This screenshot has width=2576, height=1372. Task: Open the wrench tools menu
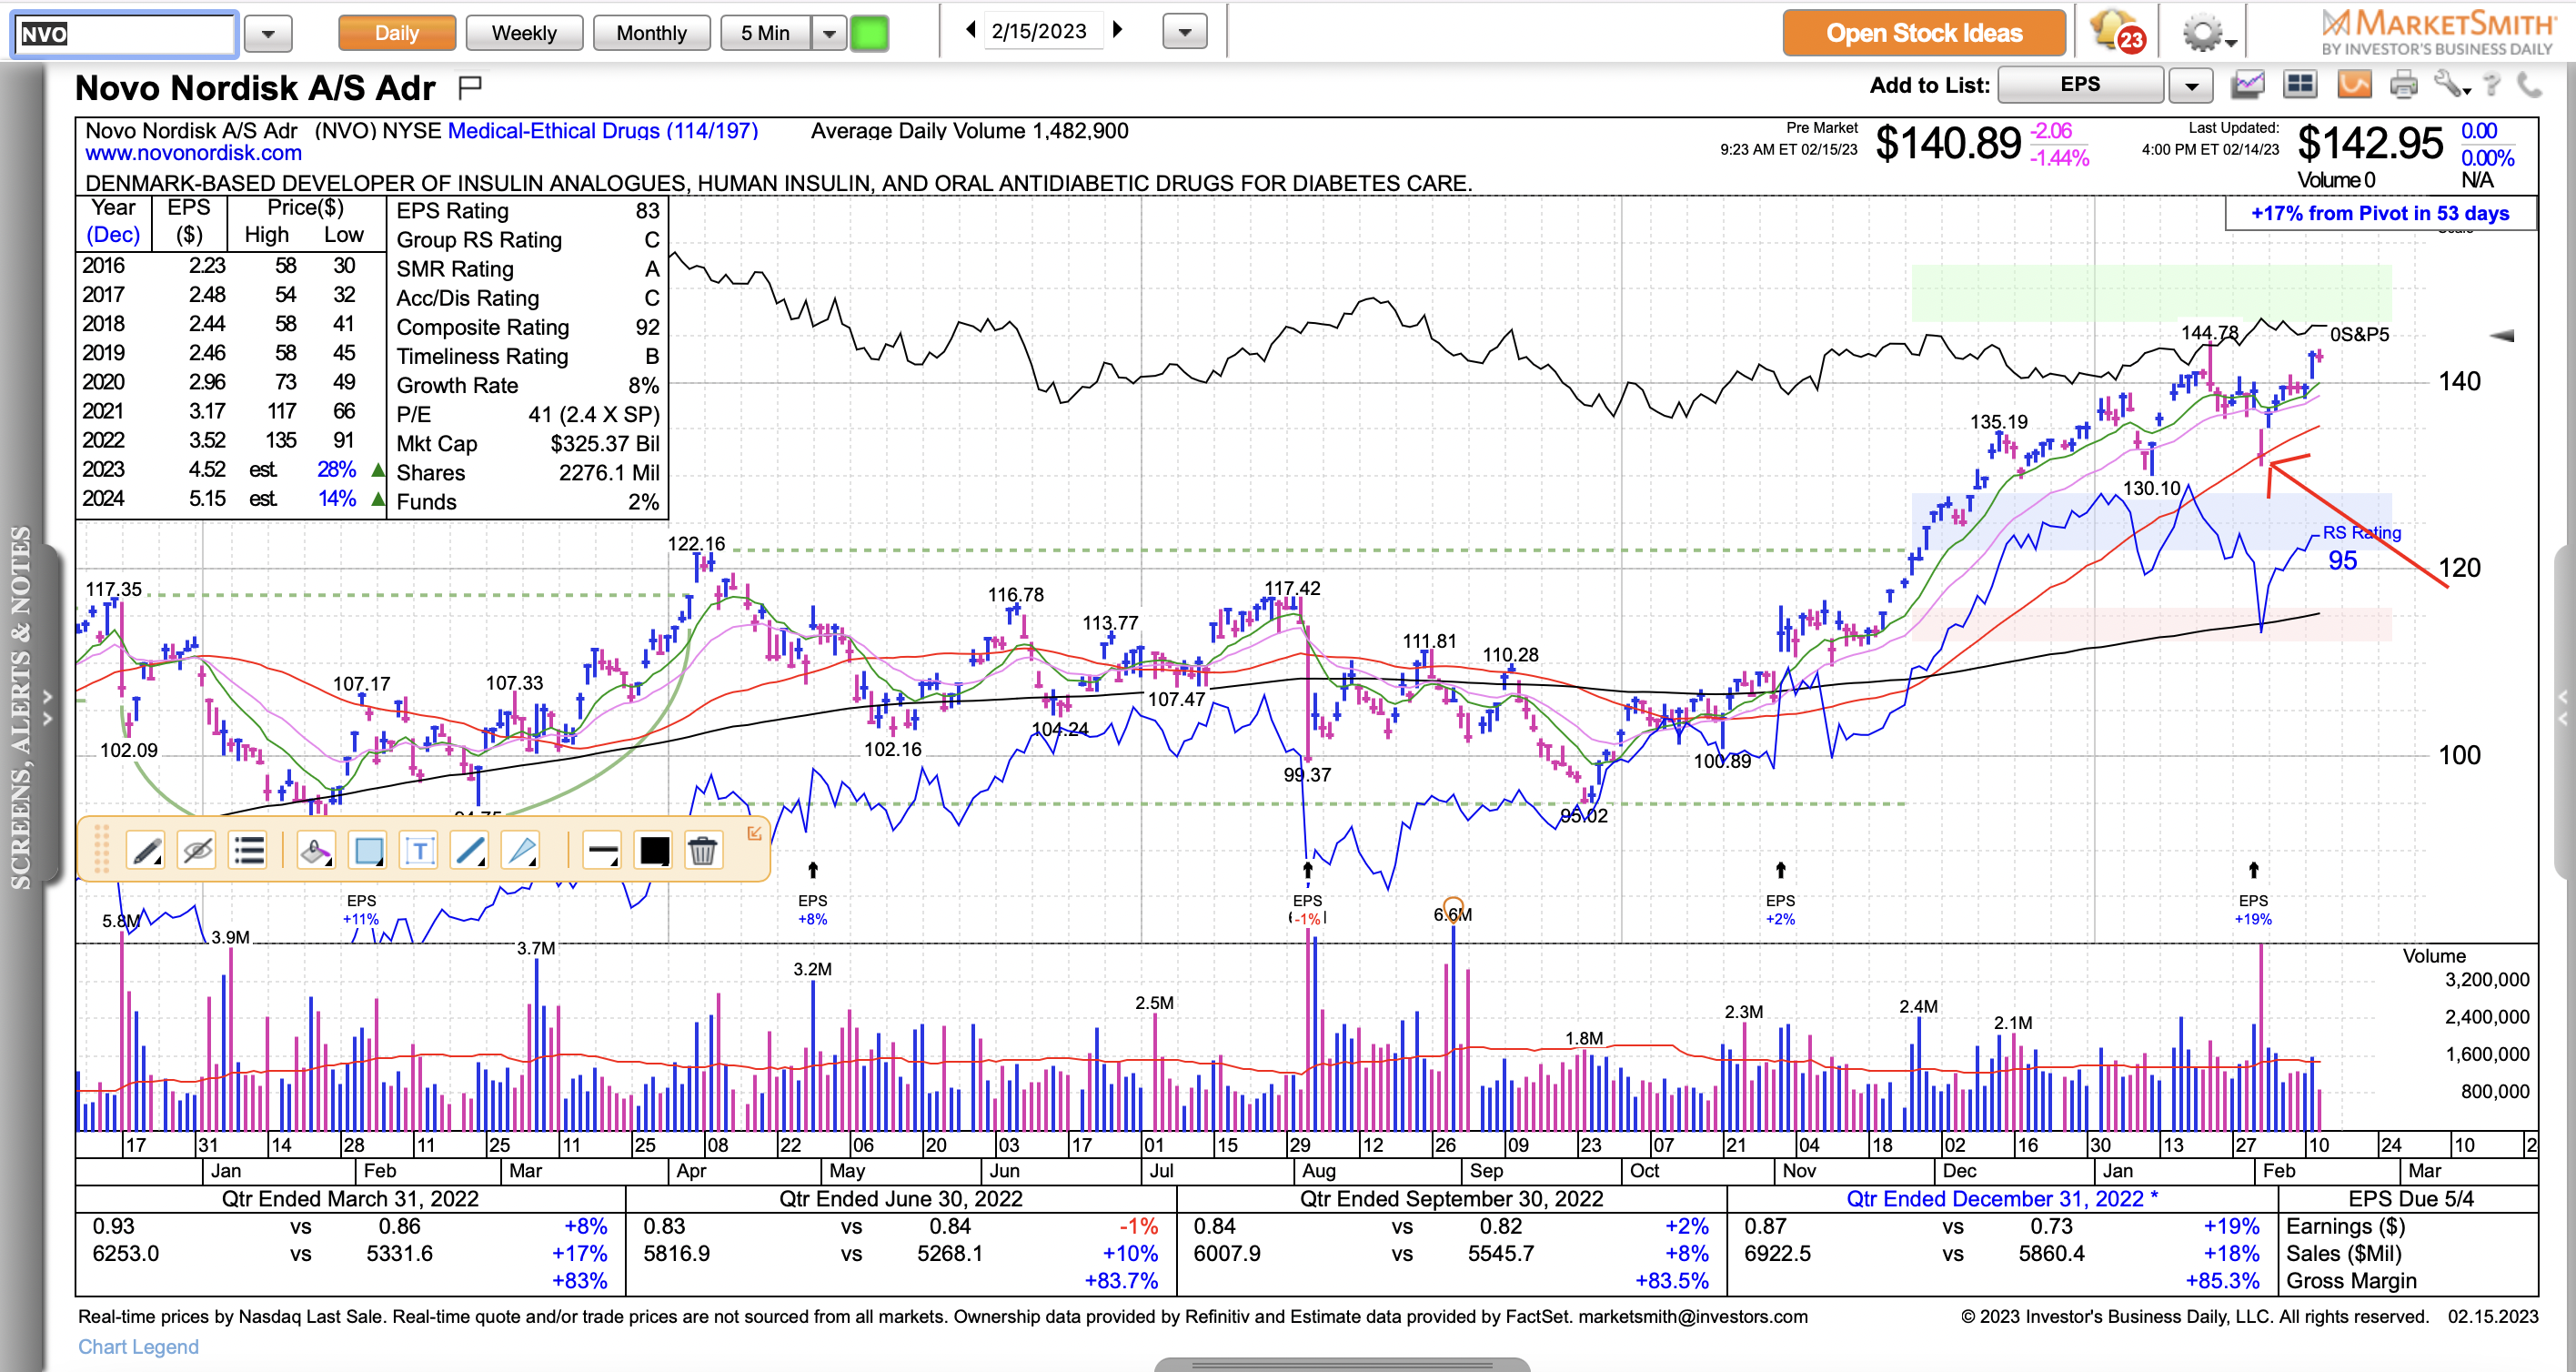tap(2451, 85)
